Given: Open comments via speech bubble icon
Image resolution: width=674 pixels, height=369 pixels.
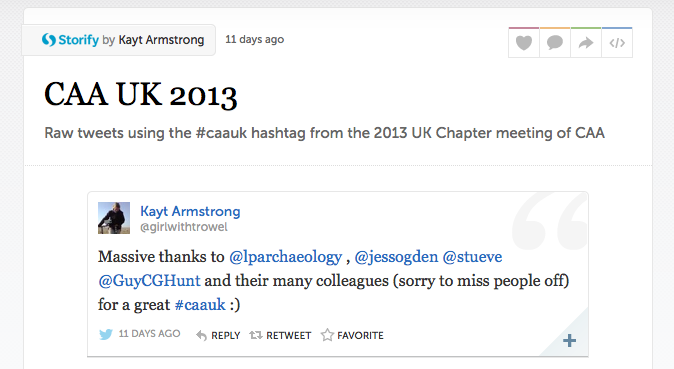Looking at the screenshot, I should (555, 43).
